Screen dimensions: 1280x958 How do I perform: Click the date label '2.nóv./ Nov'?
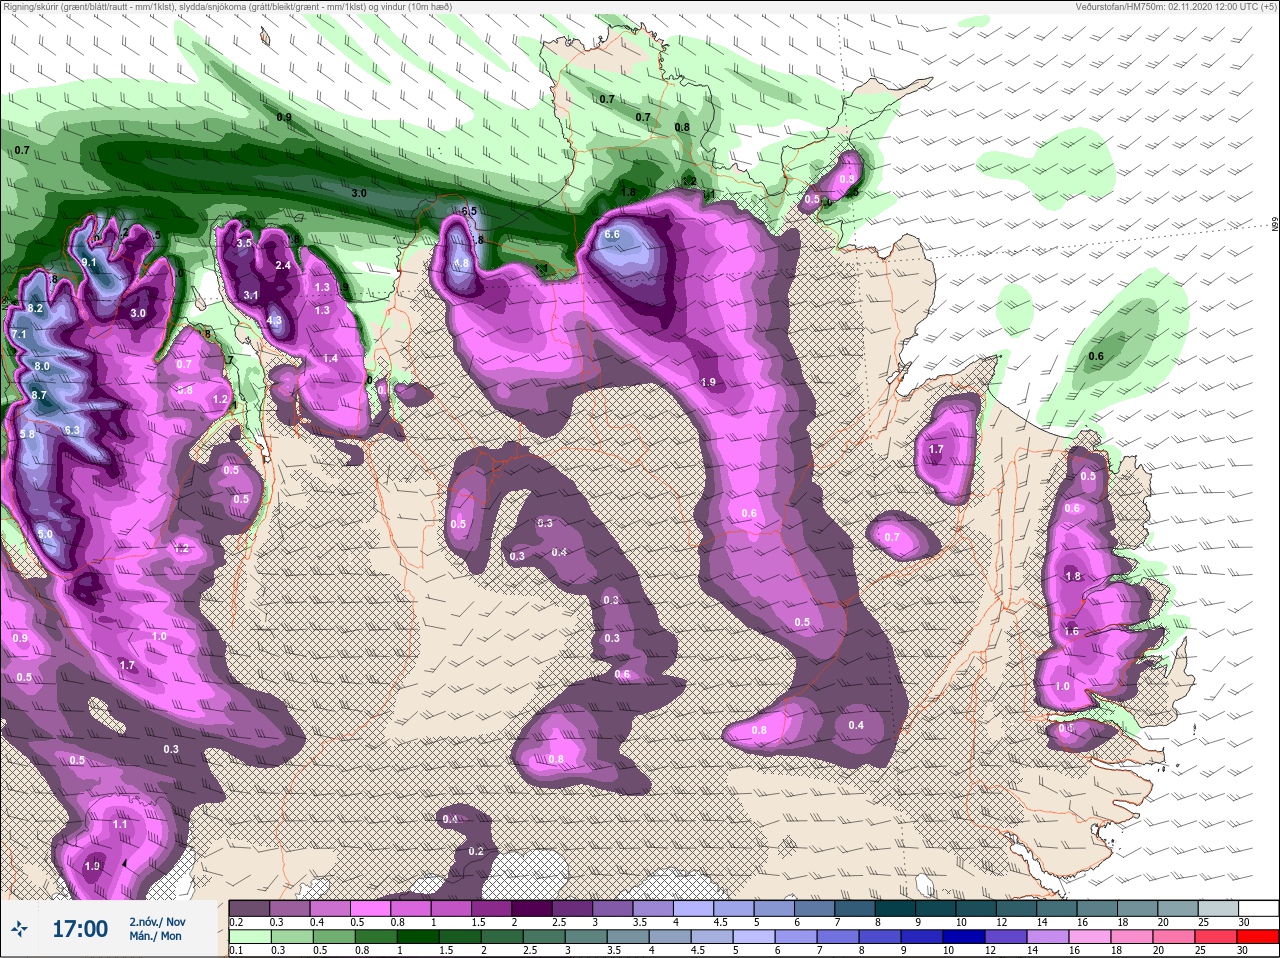tap(157, 921)
